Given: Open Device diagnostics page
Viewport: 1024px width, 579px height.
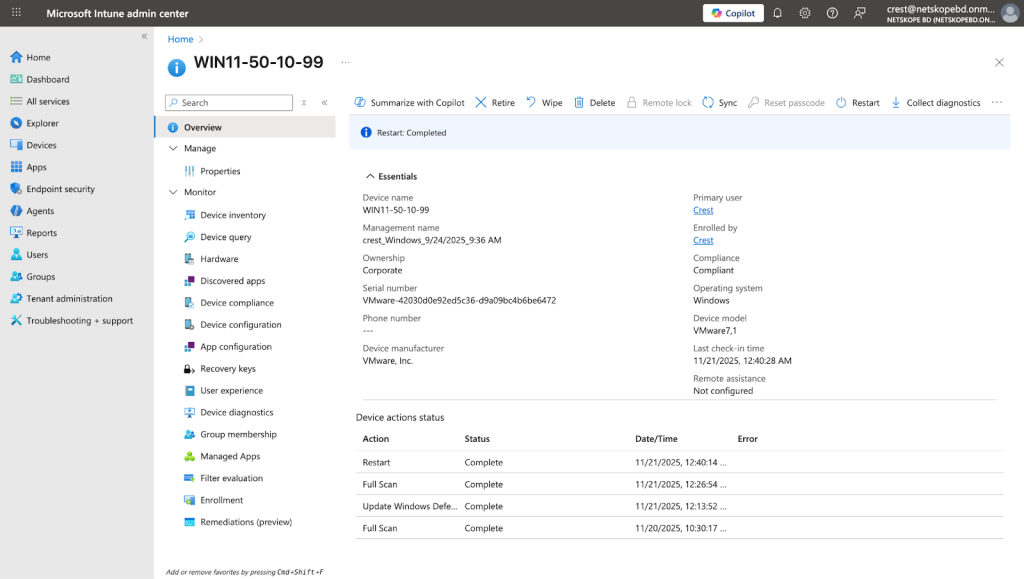Looking at the screenshot, I should click(x=236, y=413).
